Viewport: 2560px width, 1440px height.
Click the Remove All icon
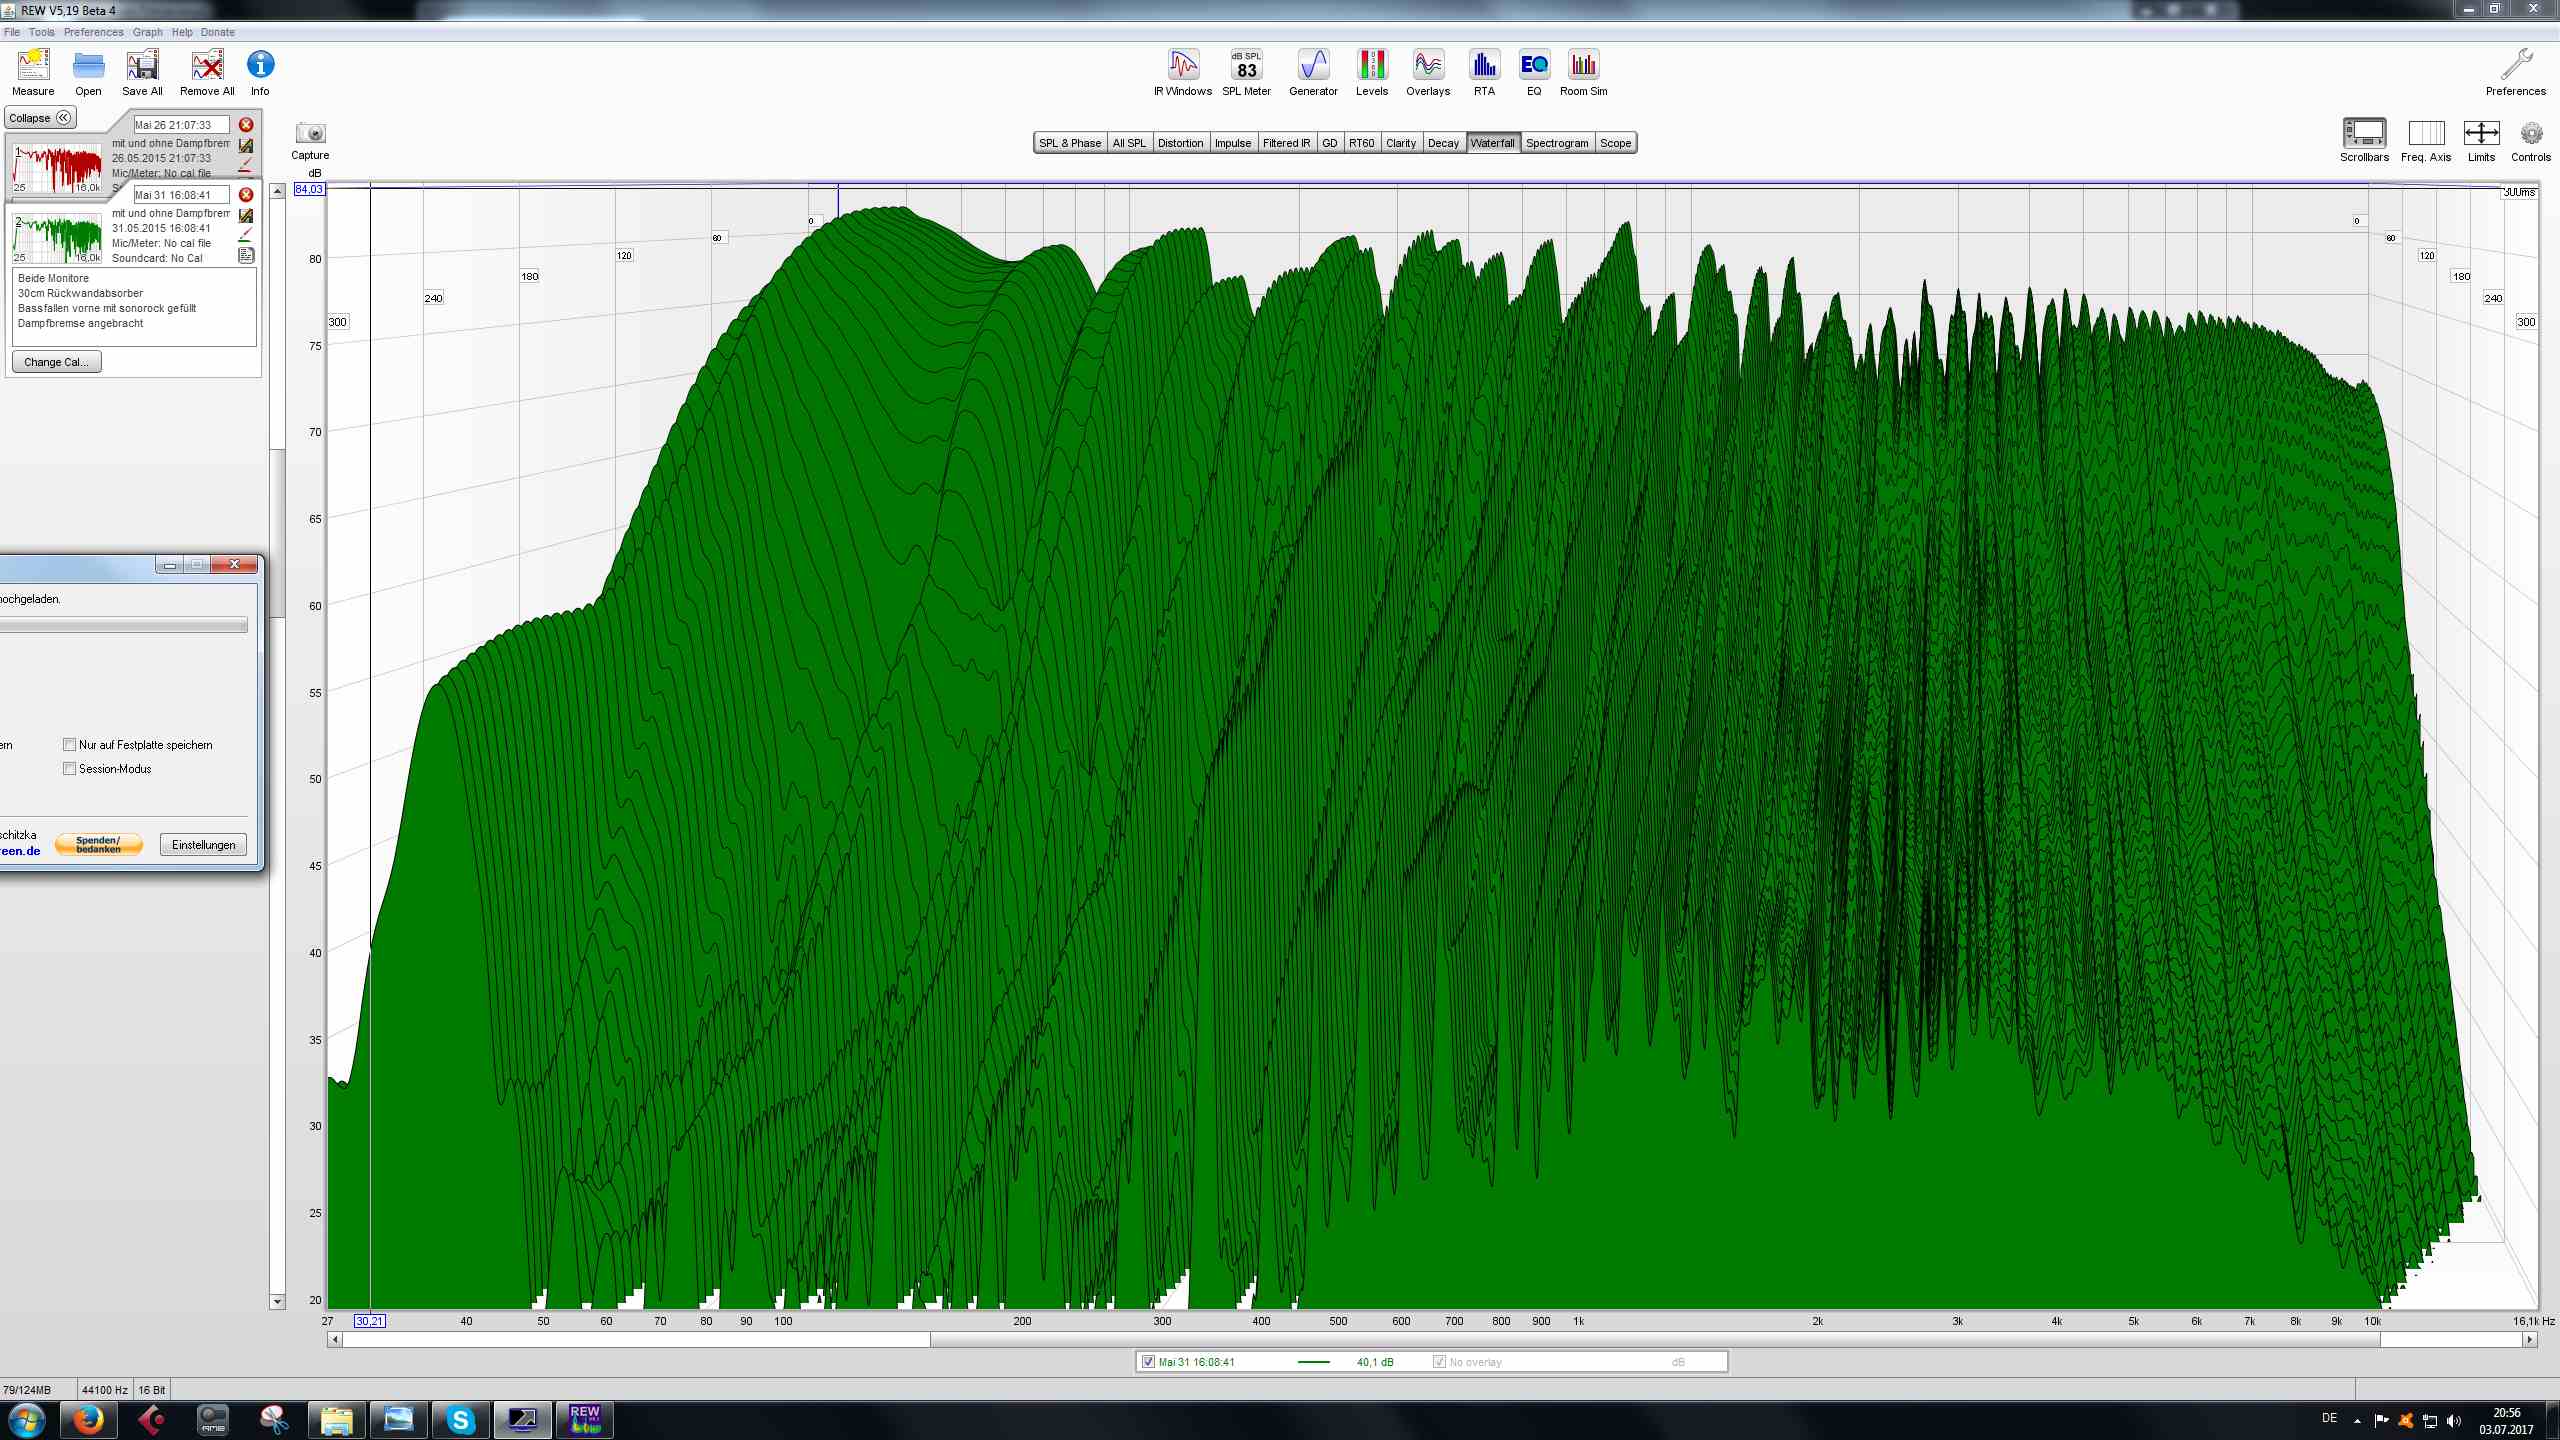[207, 66]
